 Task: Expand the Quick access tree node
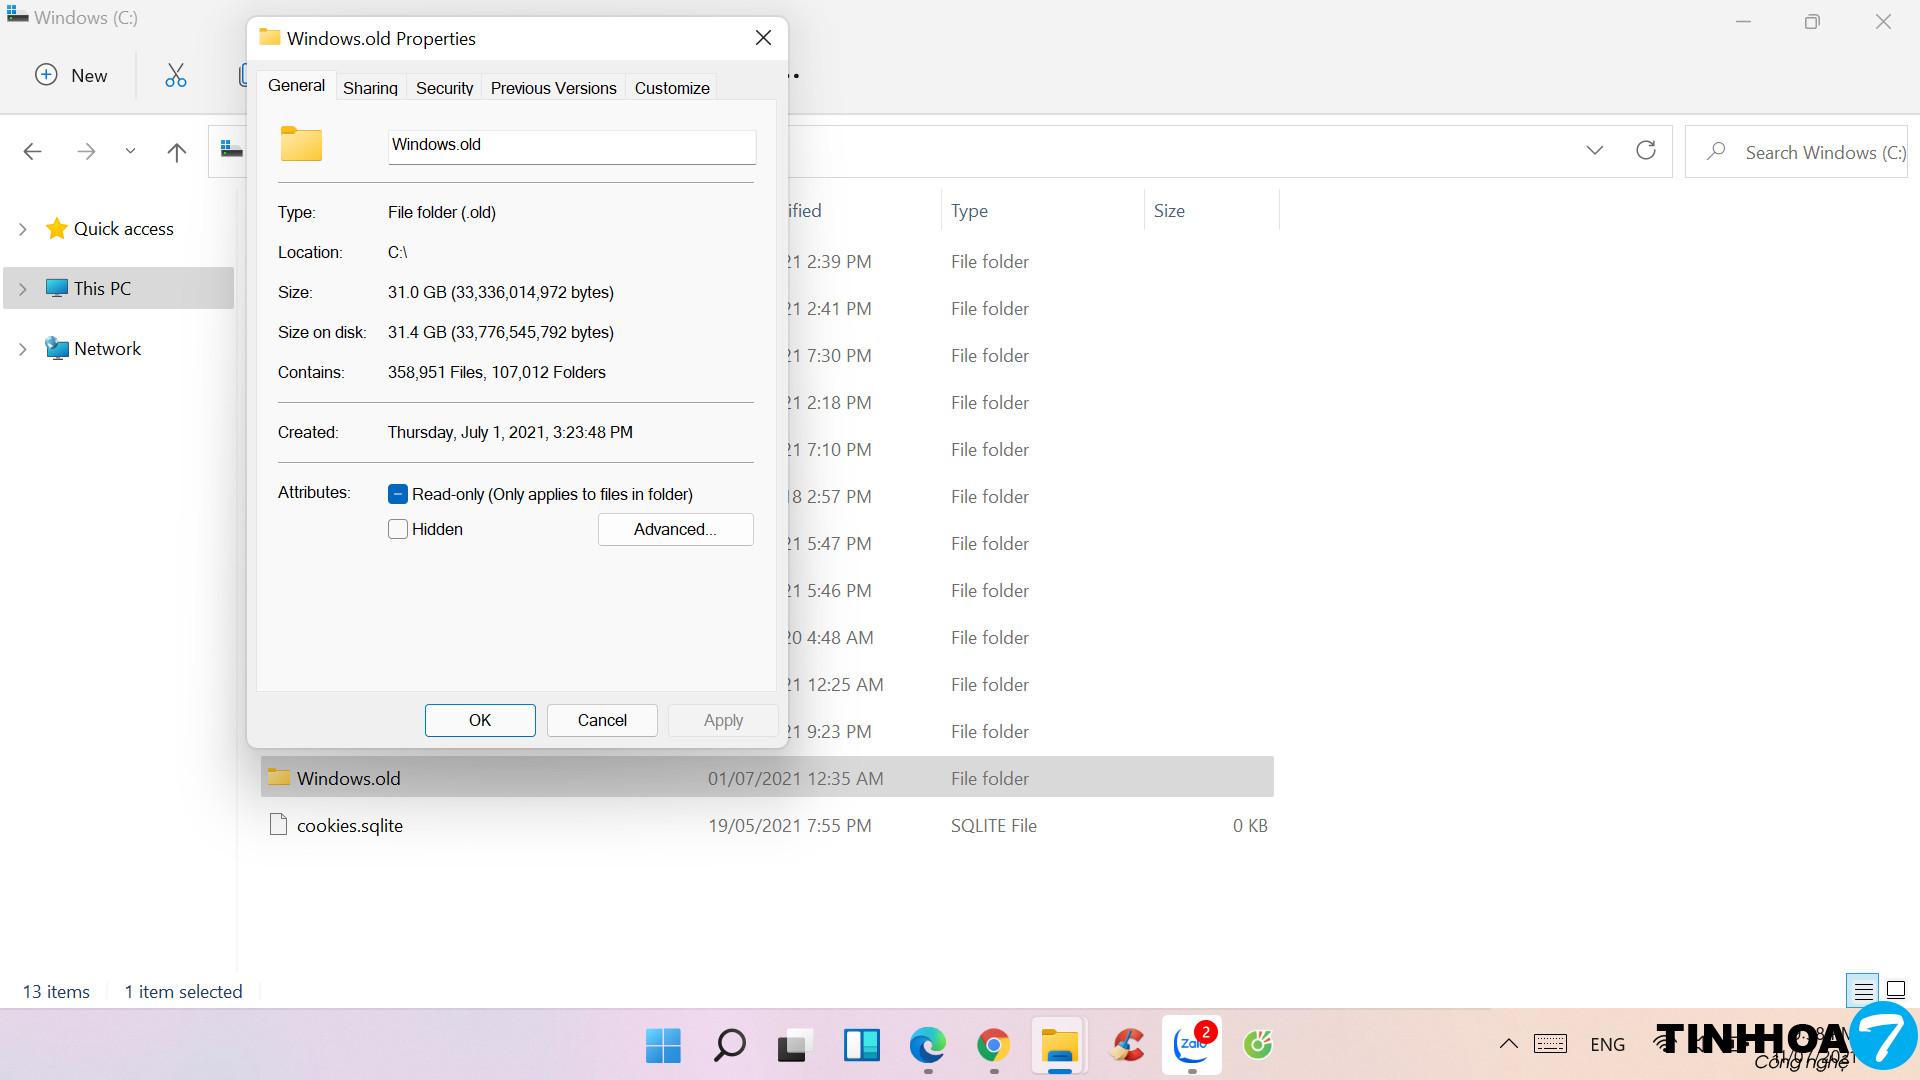point(22,229)
